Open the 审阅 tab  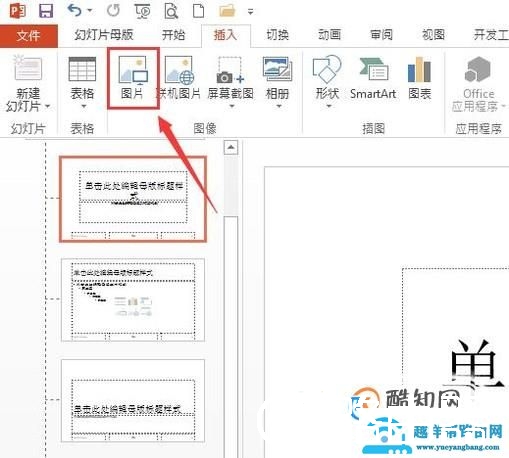click(381, 35)
